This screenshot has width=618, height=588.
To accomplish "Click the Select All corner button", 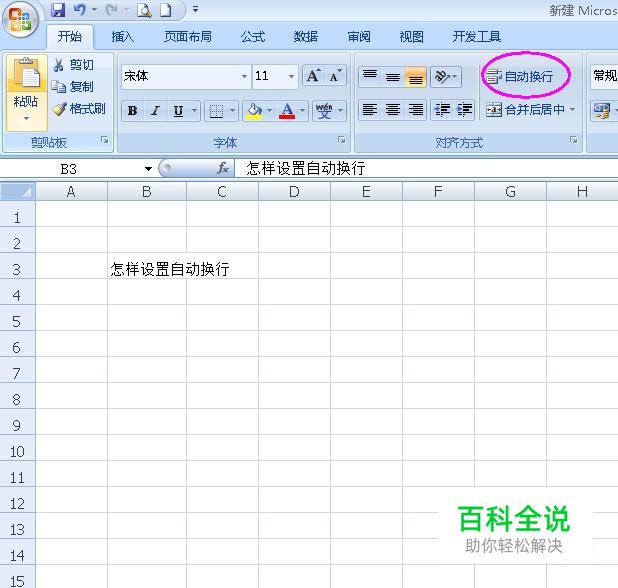I will [17, 192].
